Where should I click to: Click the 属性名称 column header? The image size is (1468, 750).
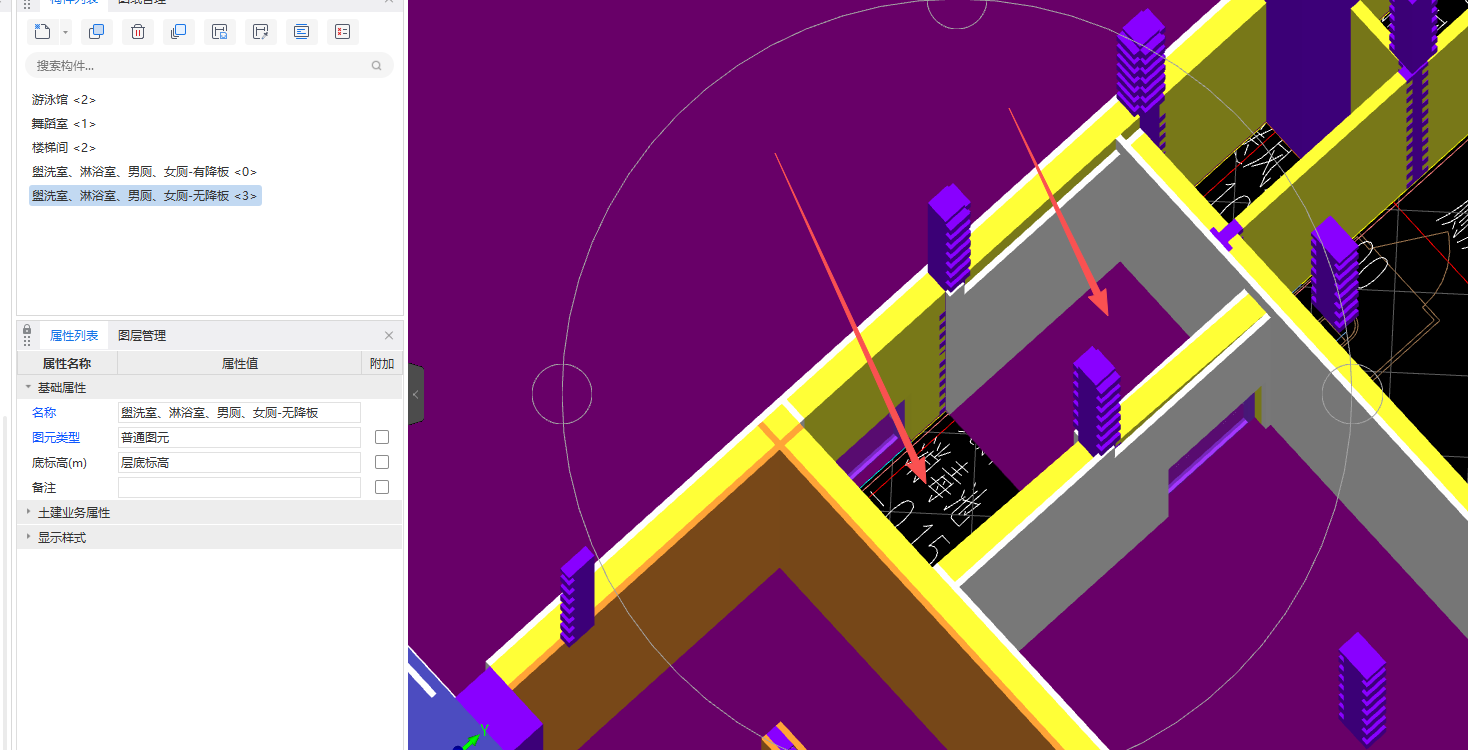[x=67, y=364]
